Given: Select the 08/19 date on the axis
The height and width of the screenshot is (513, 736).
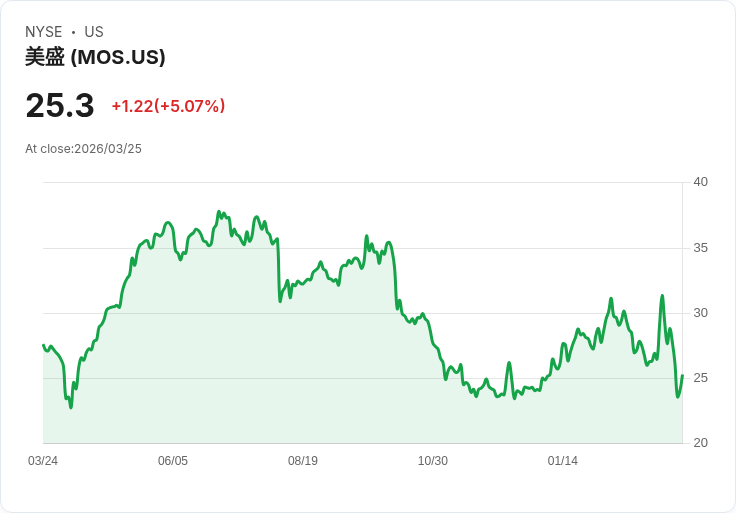Looking at the screenshot, I should coord(303,461).
